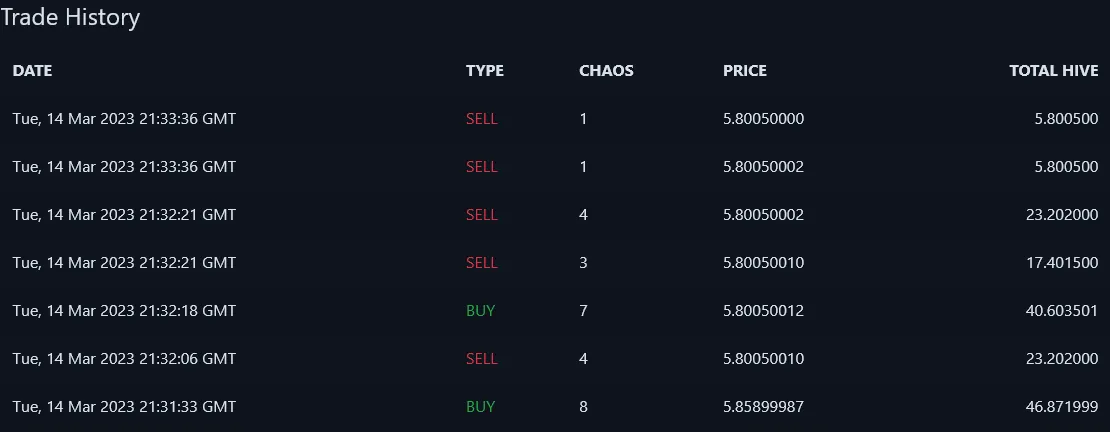Select the BUY label for 7 CHAOS trade
The width and height of the screenshot is (1110, 432).
pyautogui.click(x=481, y=311)
